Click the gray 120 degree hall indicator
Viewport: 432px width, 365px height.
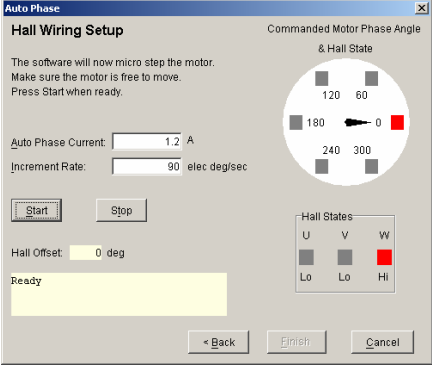point(322,79)
